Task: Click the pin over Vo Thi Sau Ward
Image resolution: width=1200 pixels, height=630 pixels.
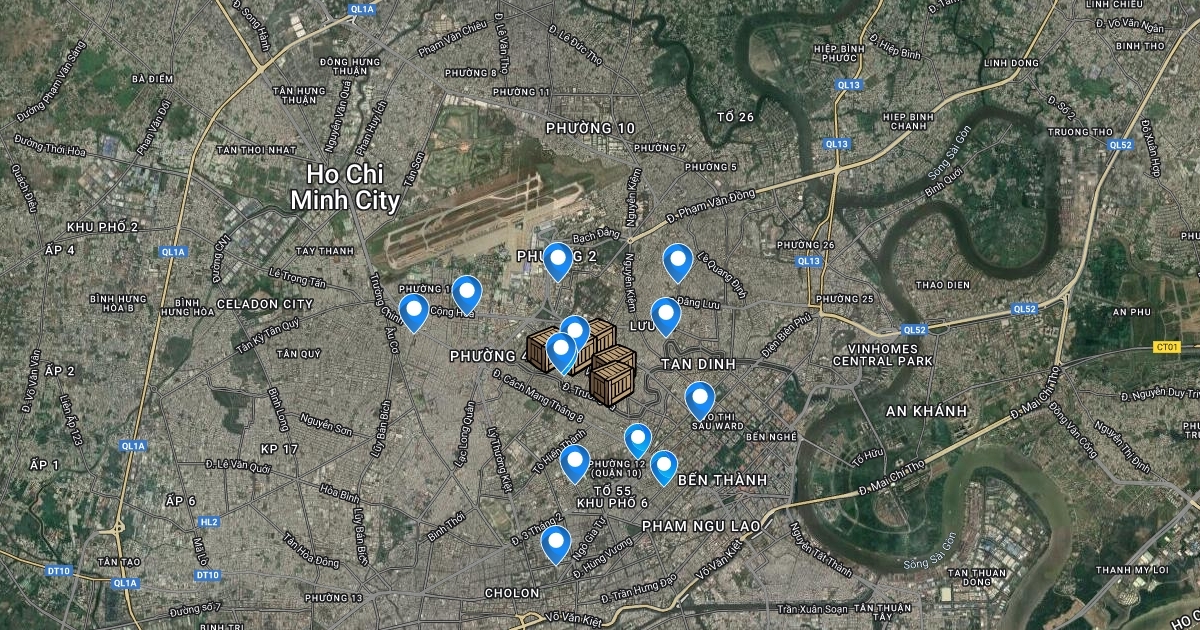Action: [x=700, y=400]
